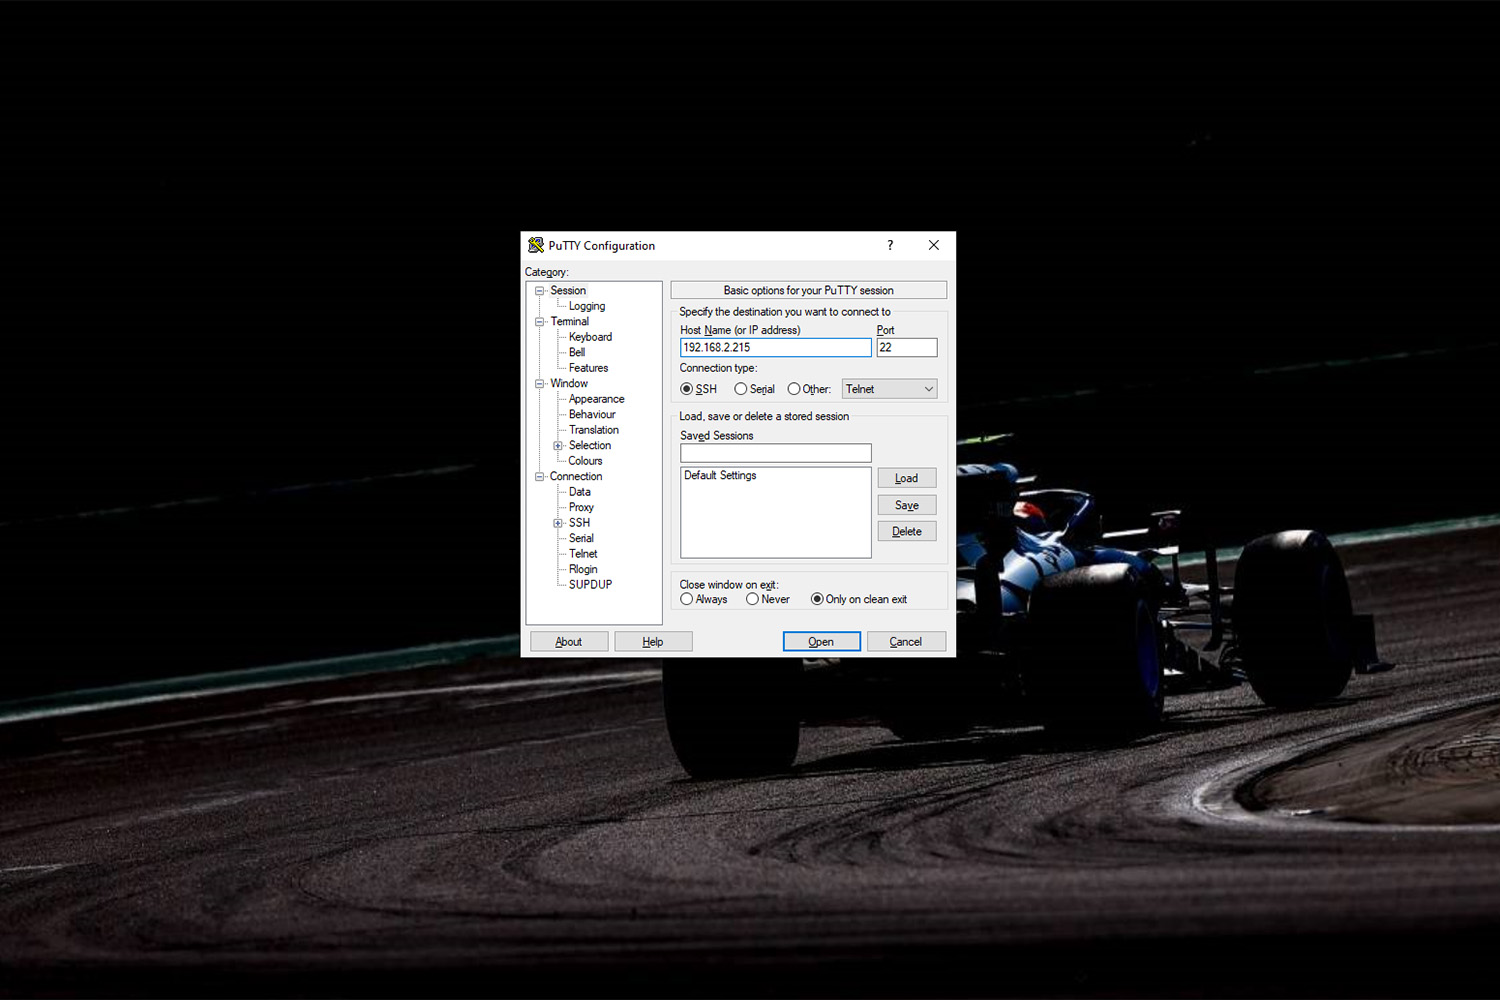The width and height of the screenshot is (1500, 1000).
Task: Click Open to start the connection
Action: pyautogui.click(x=821, y=642)
